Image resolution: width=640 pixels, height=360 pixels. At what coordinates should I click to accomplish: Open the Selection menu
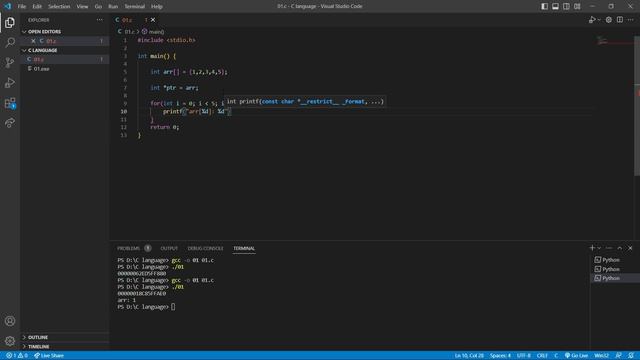(x=59, y=6)
